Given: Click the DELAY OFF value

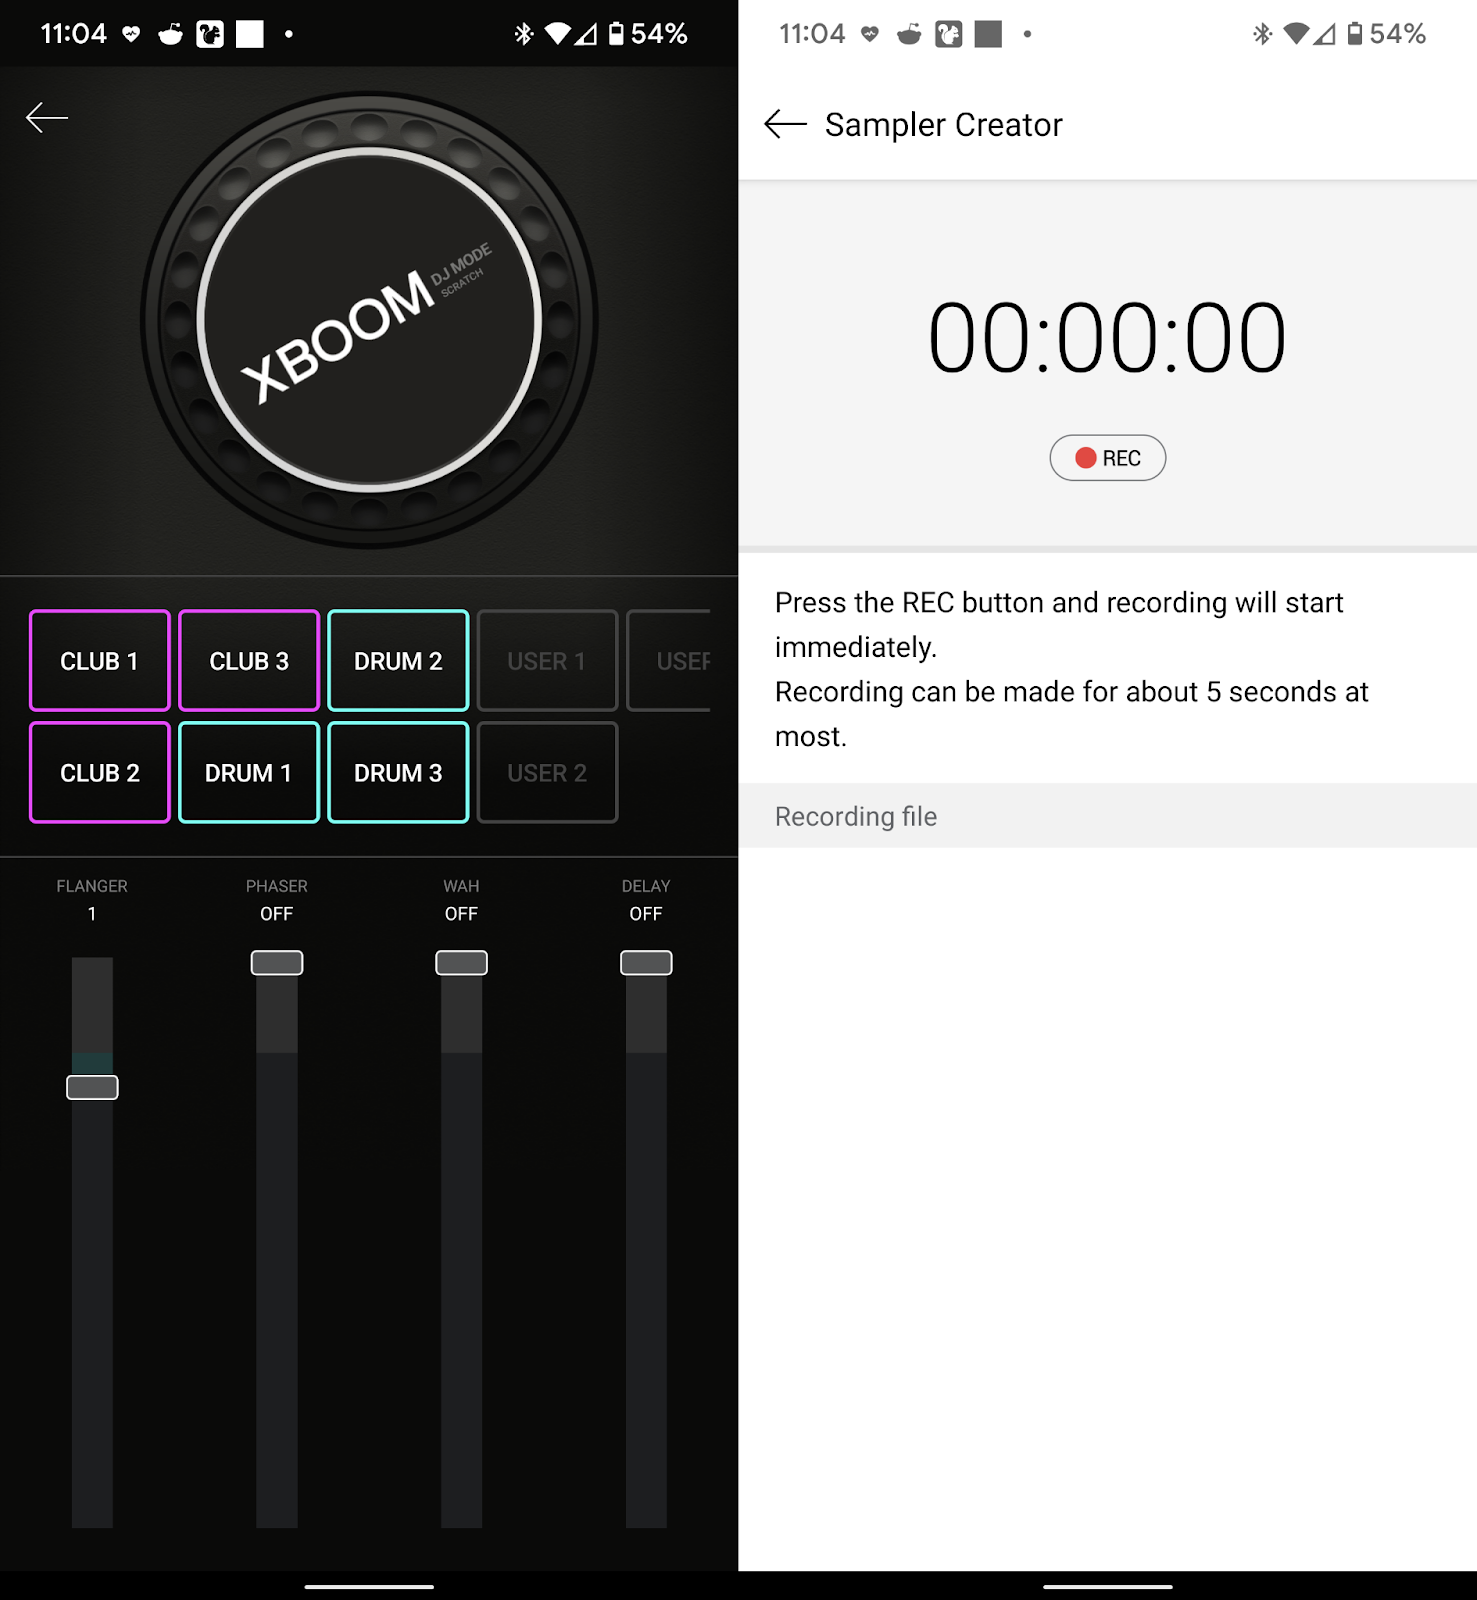Looking at the screenshot, I should (x=646, y=914).
